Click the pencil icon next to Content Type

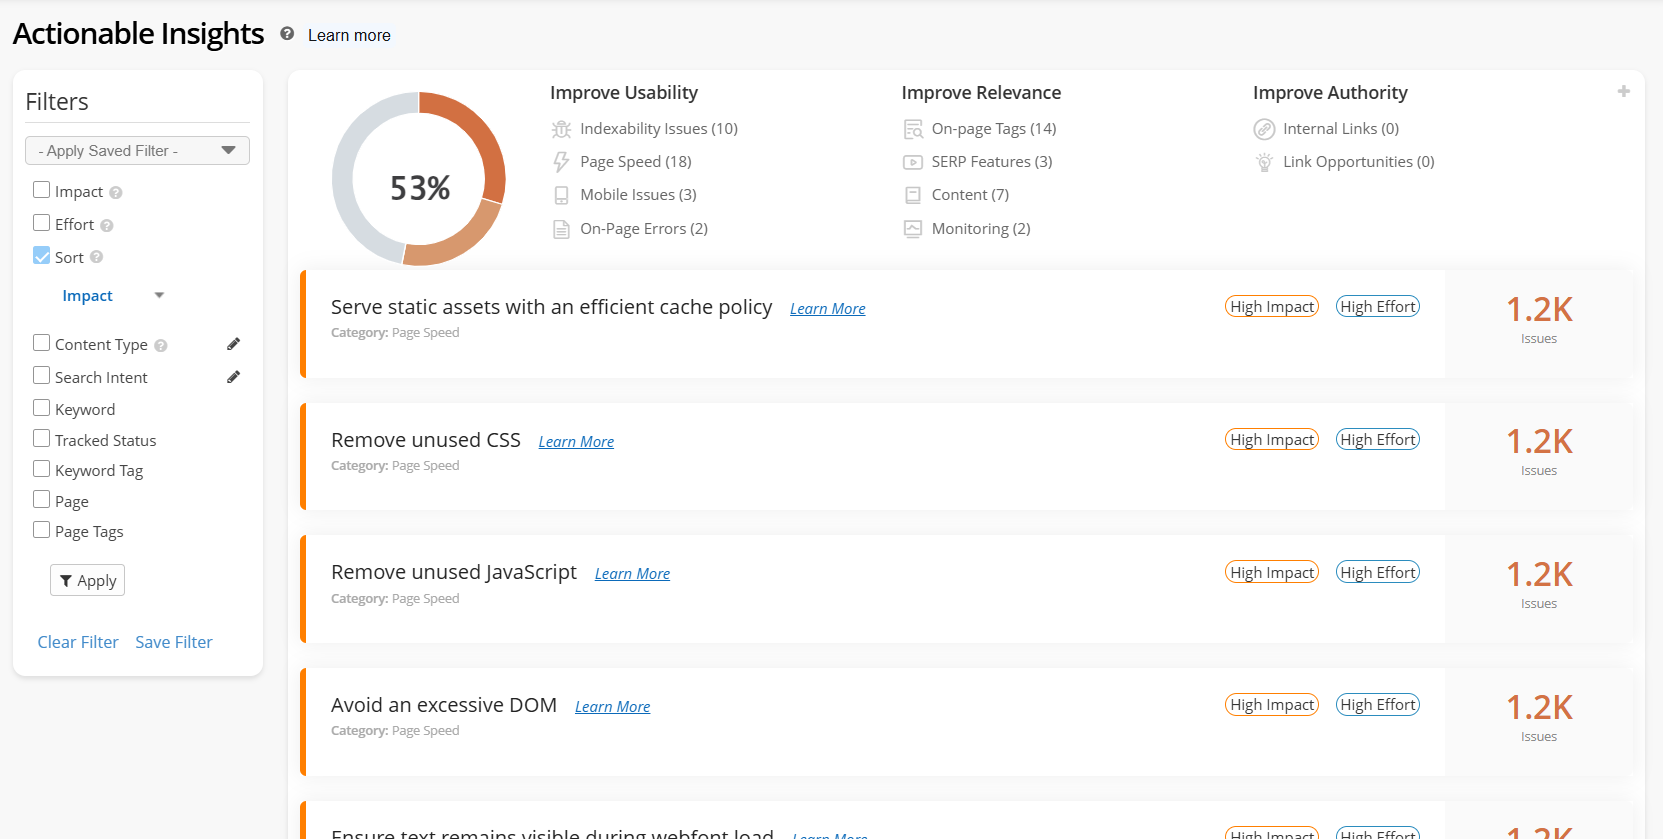click(233, 344)
